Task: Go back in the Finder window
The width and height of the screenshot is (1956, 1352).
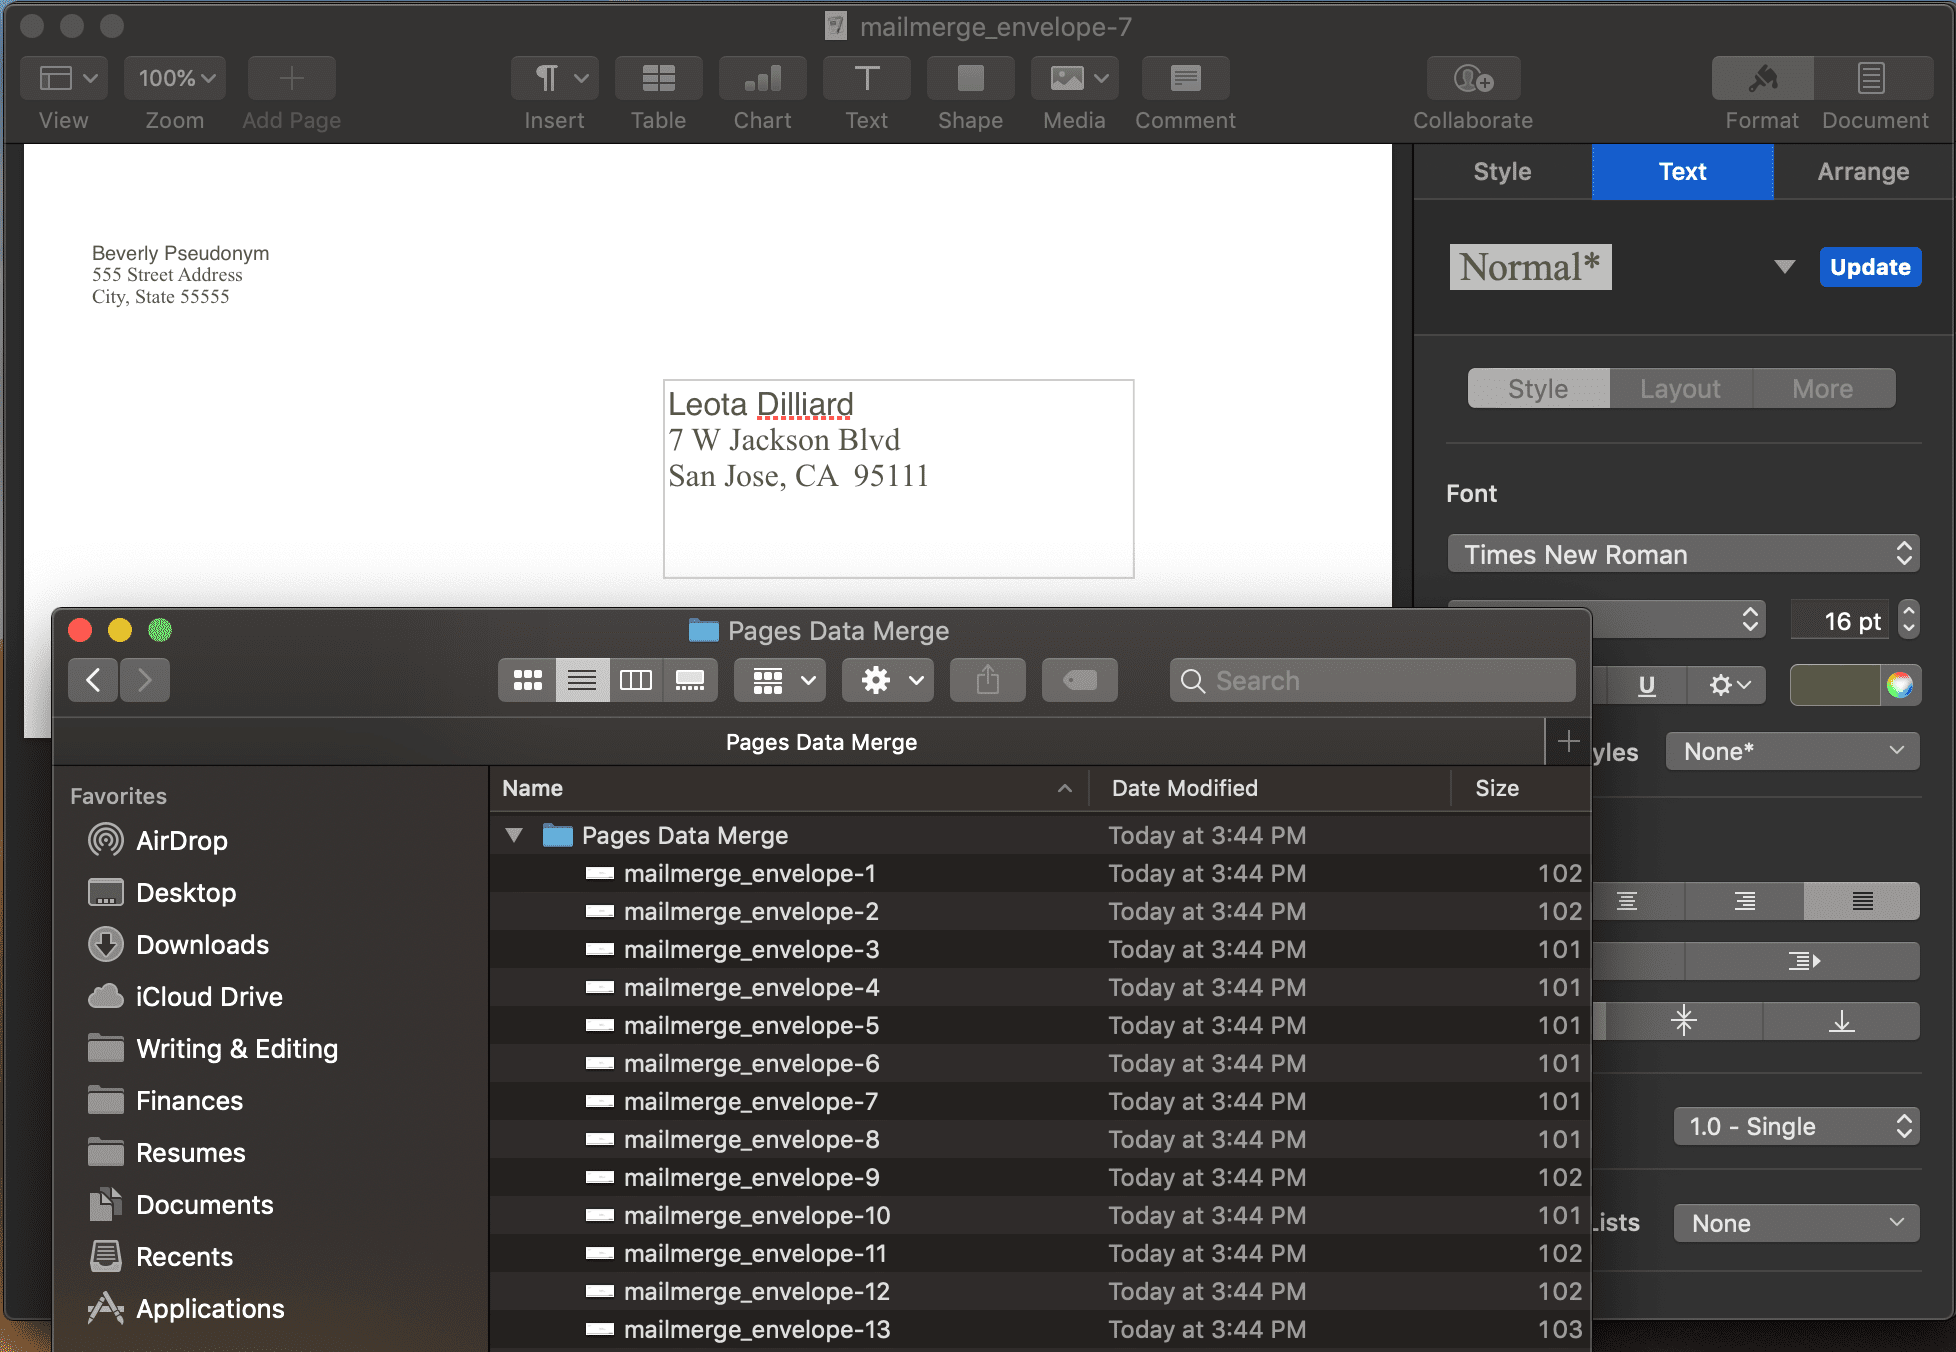Action: 94,681
